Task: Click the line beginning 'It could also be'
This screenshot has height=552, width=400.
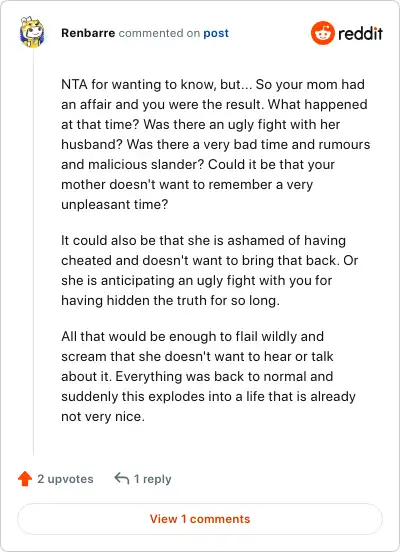Action: (204, 240)
